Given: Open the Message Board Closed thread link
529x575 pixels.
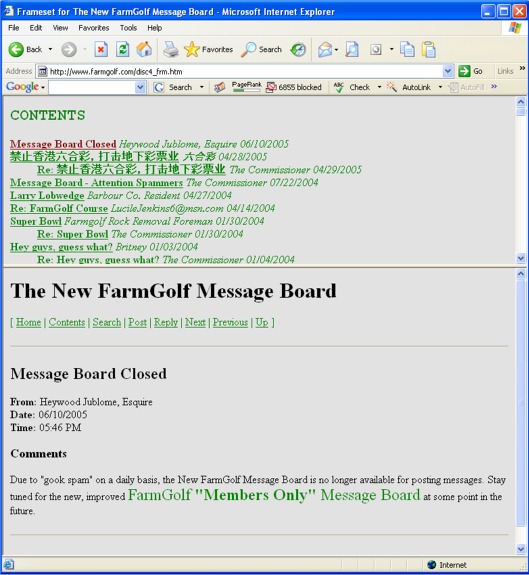Looking at the screenshot, I should tap(63, 144).
